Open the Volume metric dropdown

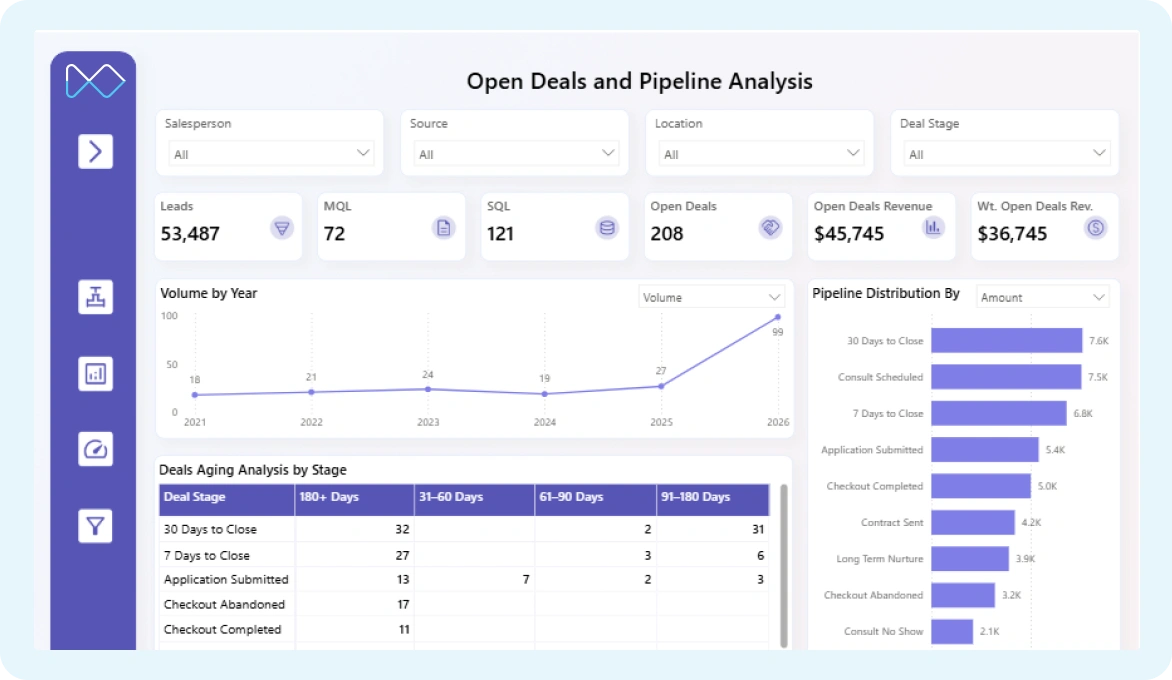point(712,297)
